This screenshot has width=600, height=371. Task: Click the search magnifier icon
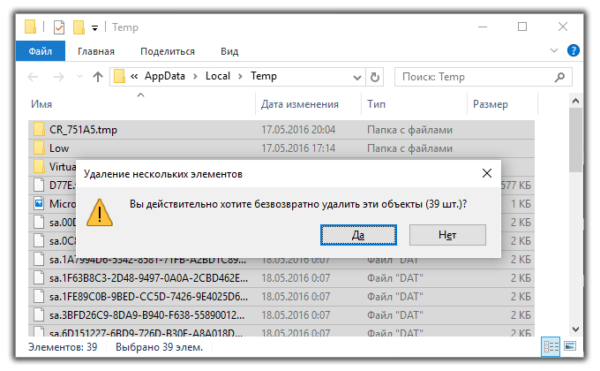coord(560,77)
